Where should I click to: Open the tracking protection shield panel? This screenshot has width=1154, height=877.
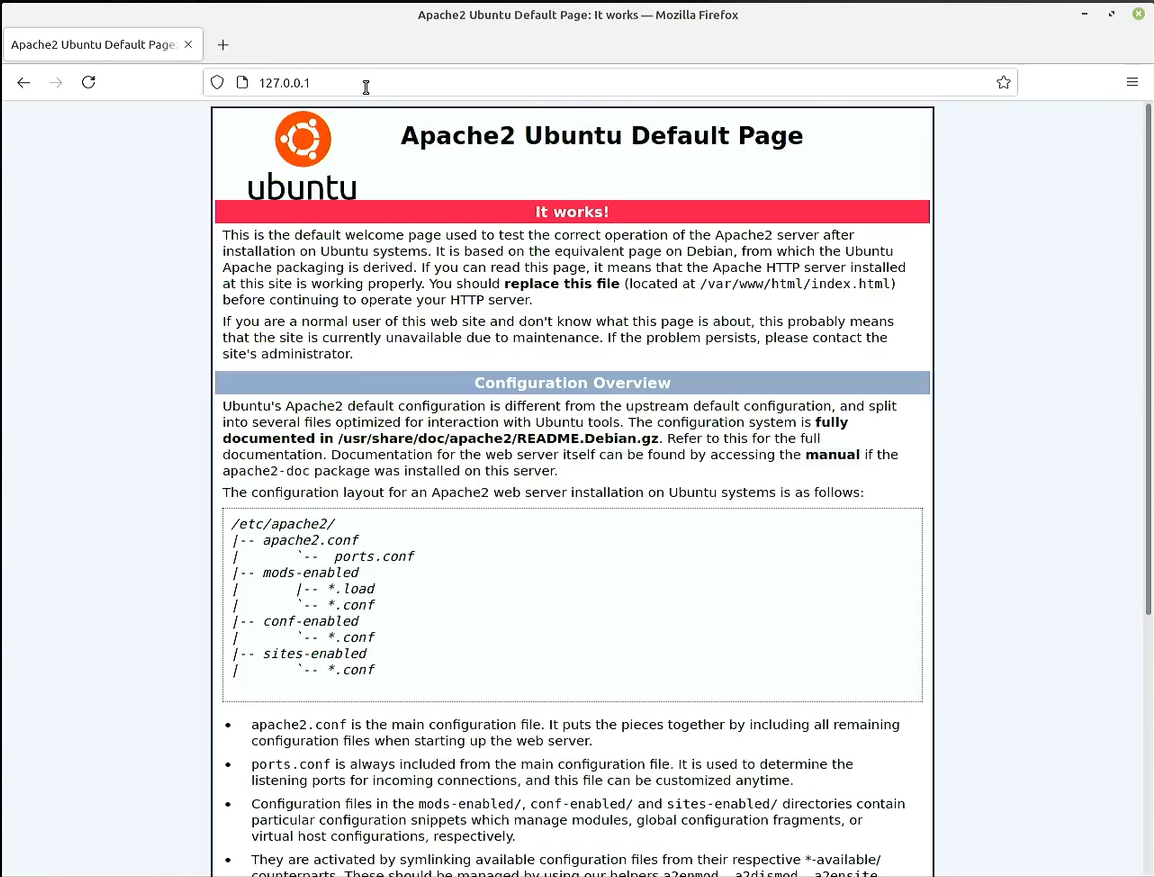[x=217, y=83]
